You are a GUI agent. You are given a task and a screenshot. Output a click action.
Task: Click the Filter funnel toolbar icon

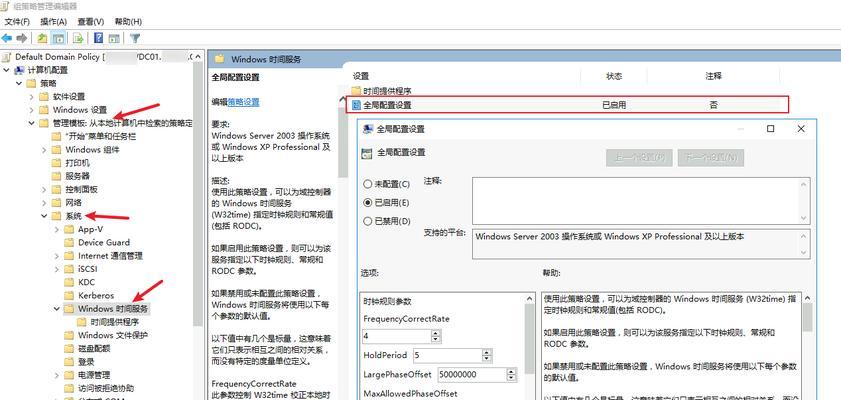click(135, 38)
